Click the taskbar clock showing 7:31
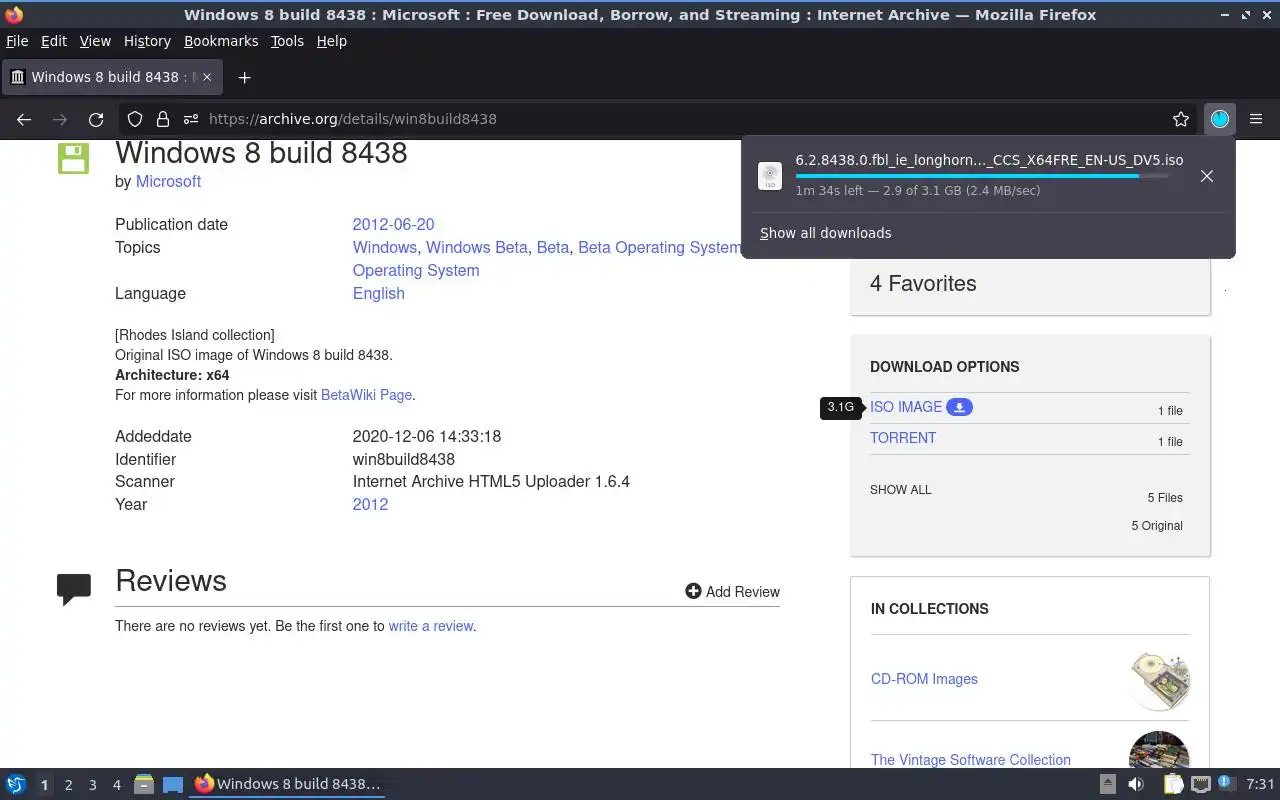The width and height of the screenshot is (1280, 800). pos(1261,784)
